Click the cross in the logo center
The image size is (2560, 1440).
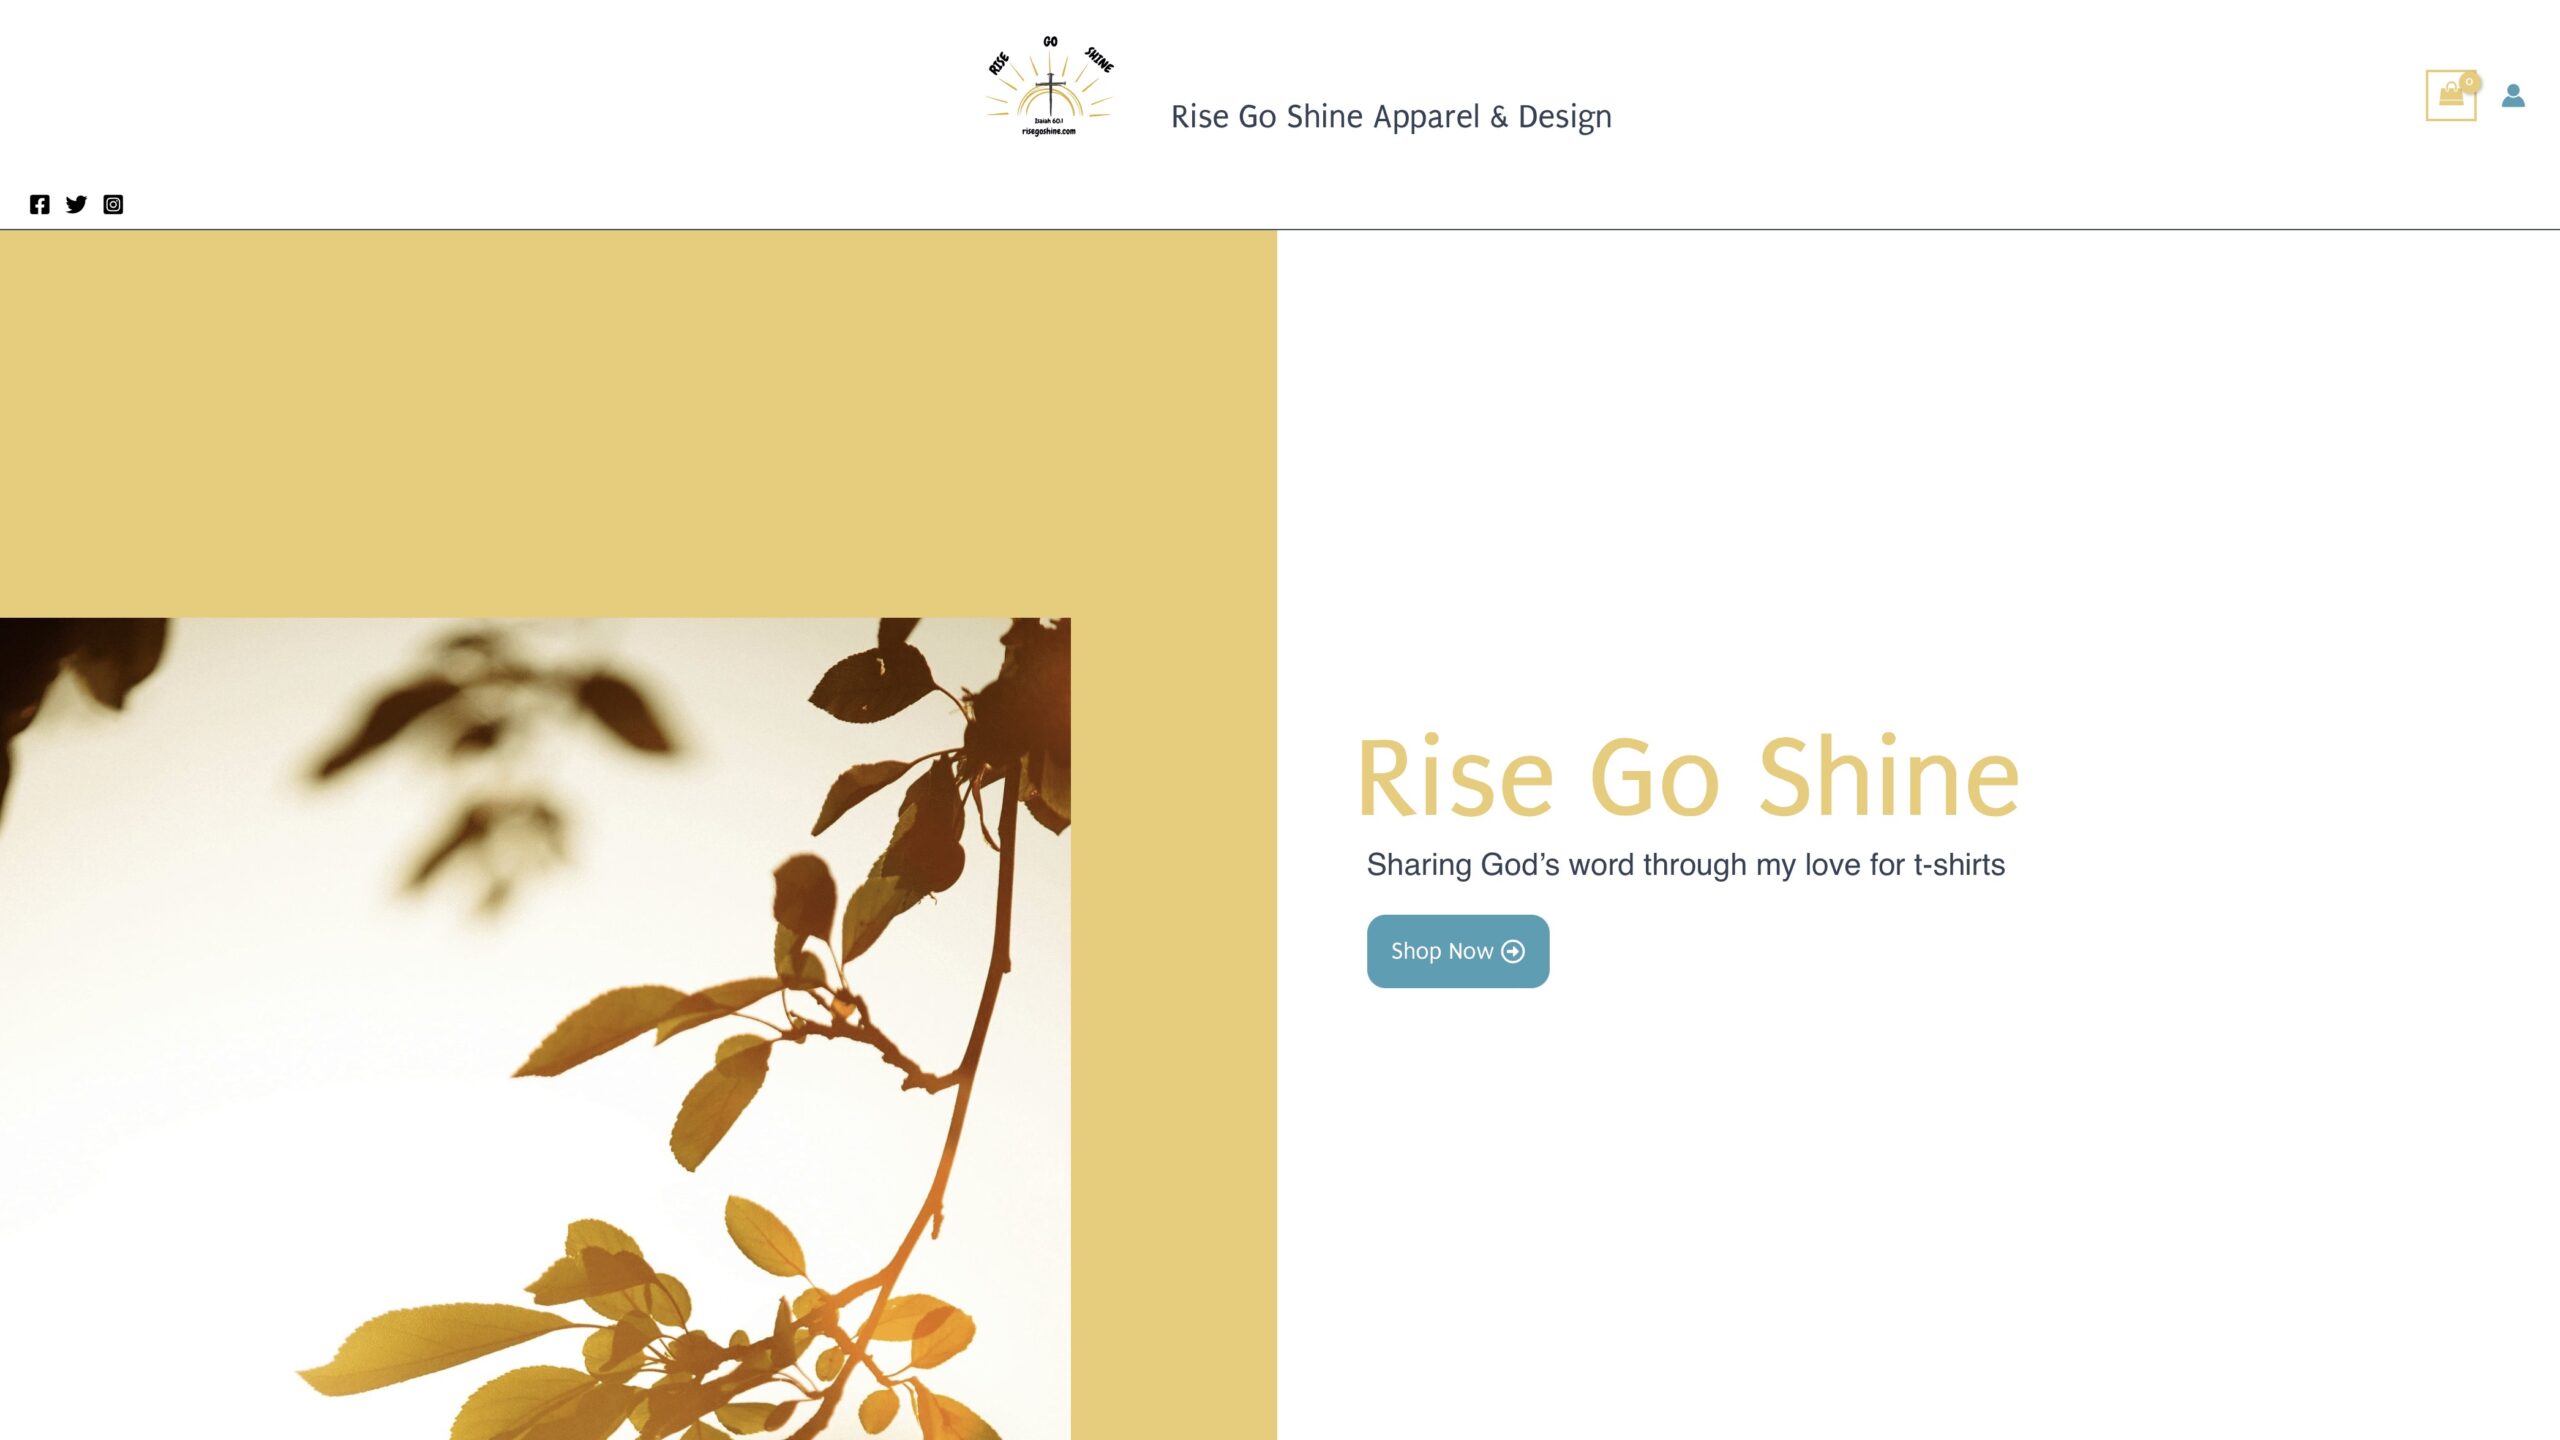coord(1050,93)
